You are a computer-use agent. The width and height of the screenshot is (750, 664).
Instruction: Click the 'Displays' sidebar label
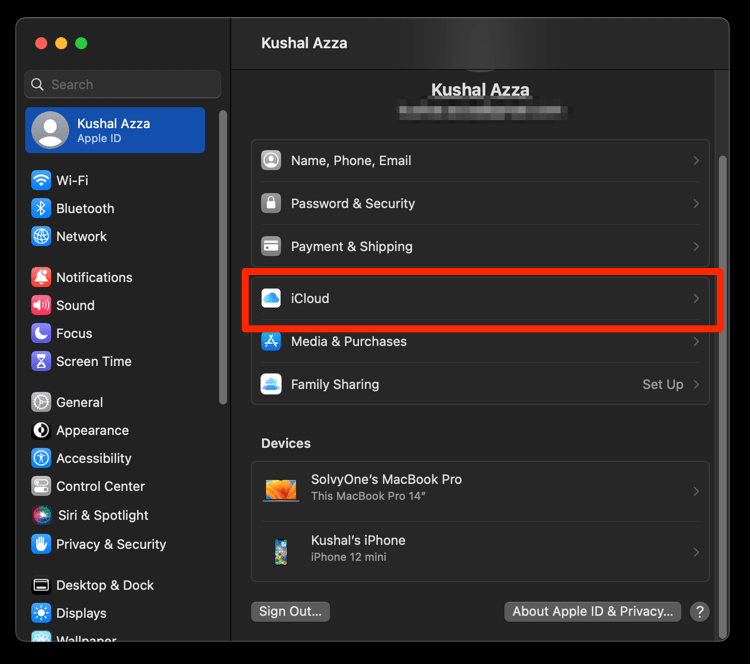[x=81, y=613]
